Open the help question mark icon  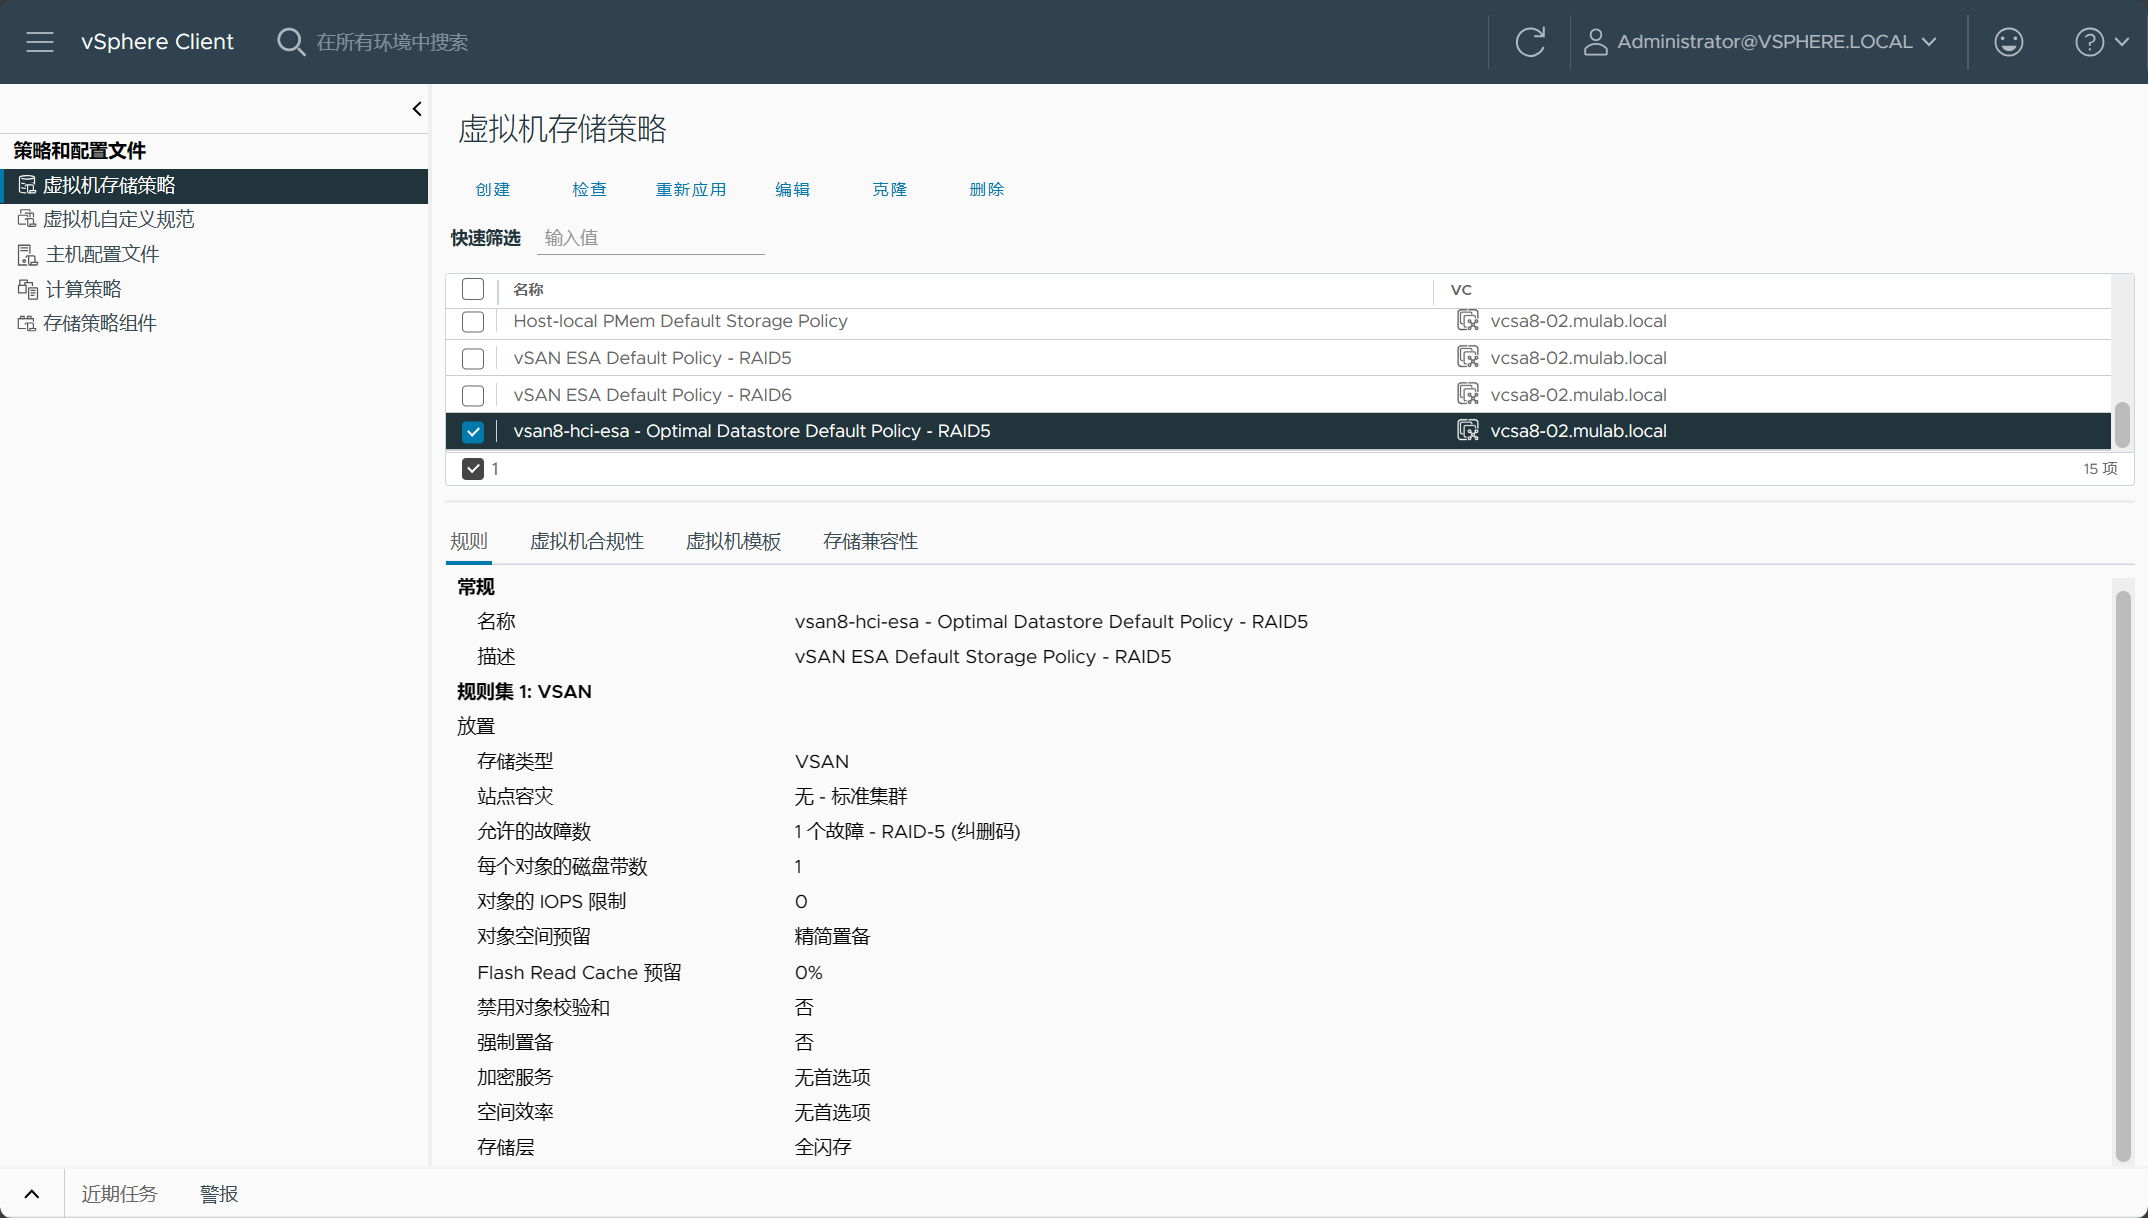[x=2089, y=42]
